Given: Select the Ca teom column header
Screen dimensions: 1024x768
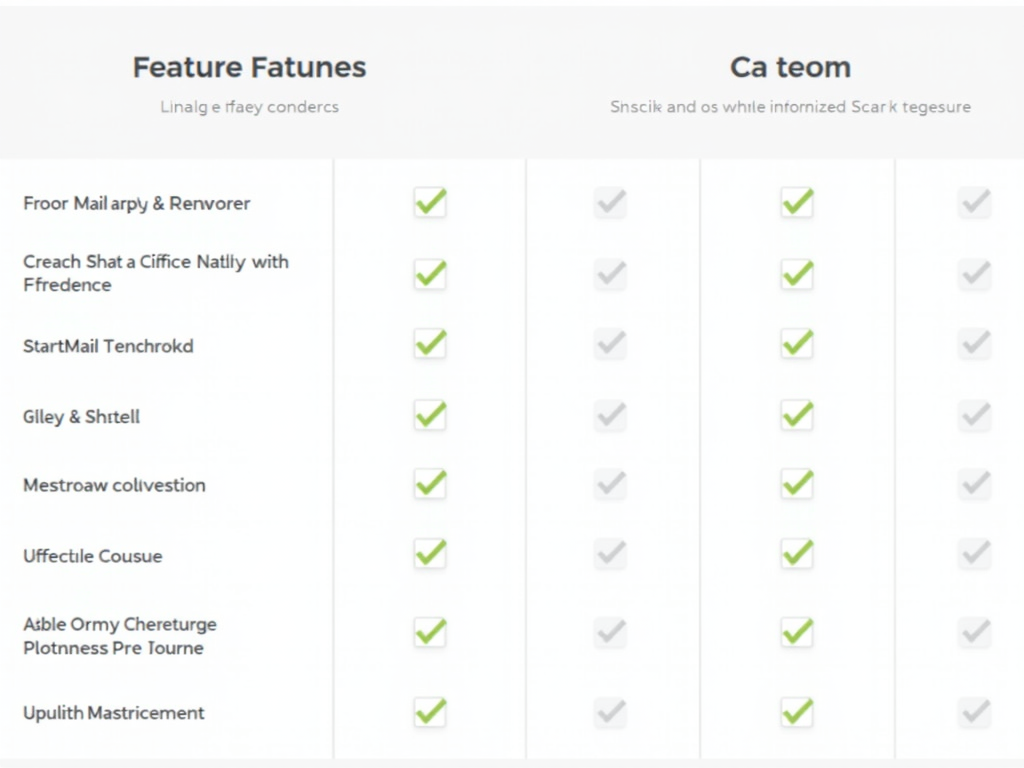Looking at the screenshot, I should pyautogui.click(x=790, y=68).
